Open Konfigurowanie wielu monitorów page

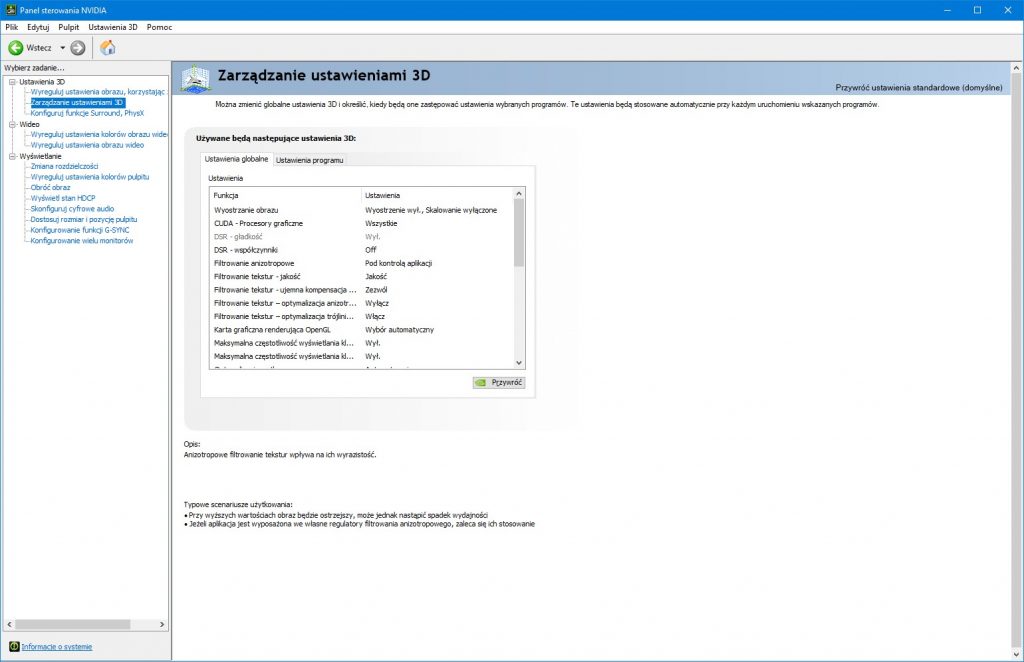click(82, 241)
